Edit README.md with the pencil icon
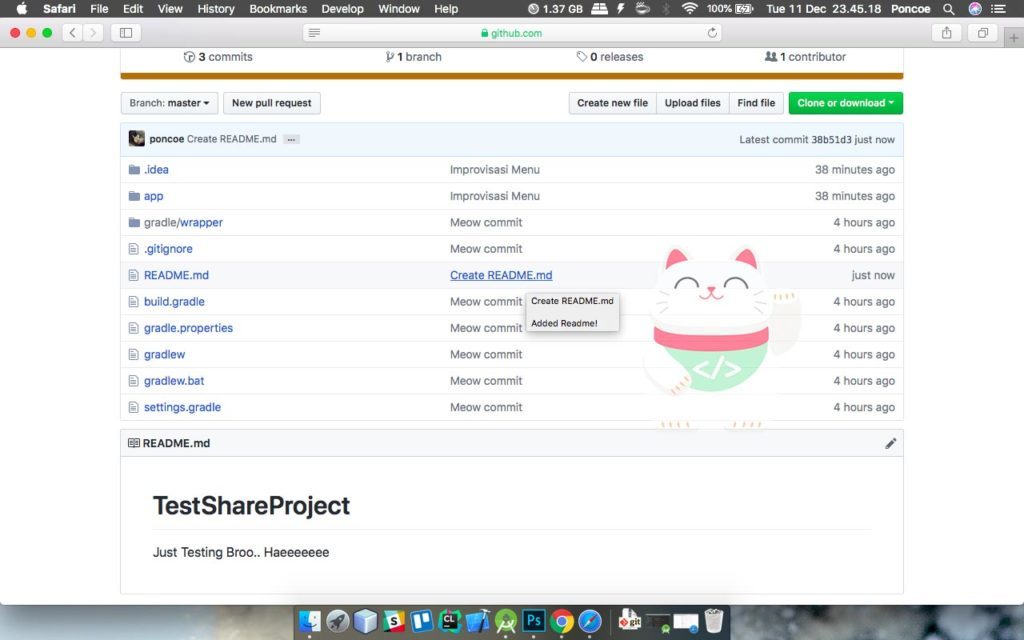This screenshot has width=1024, height=640. click(x=891, y=443)
